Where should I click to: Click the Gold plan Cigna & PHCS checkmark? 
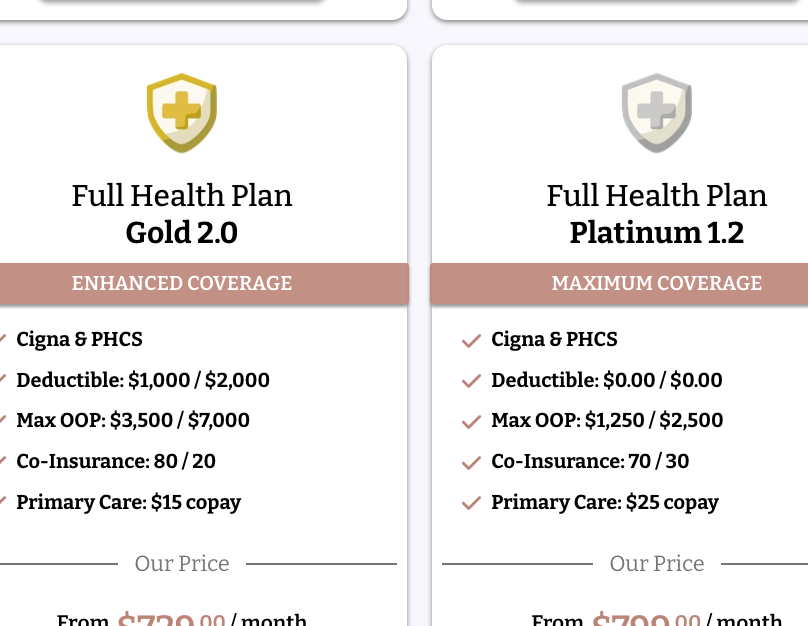tap(3, 341)
